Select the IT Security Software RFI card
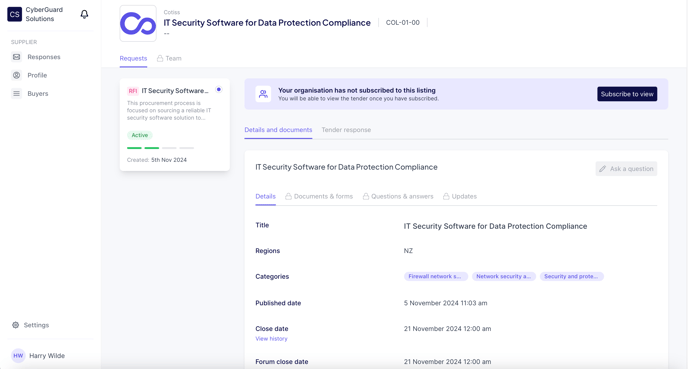Image resolution: width=688 pixels, height=369 pixels. point(175,125)
